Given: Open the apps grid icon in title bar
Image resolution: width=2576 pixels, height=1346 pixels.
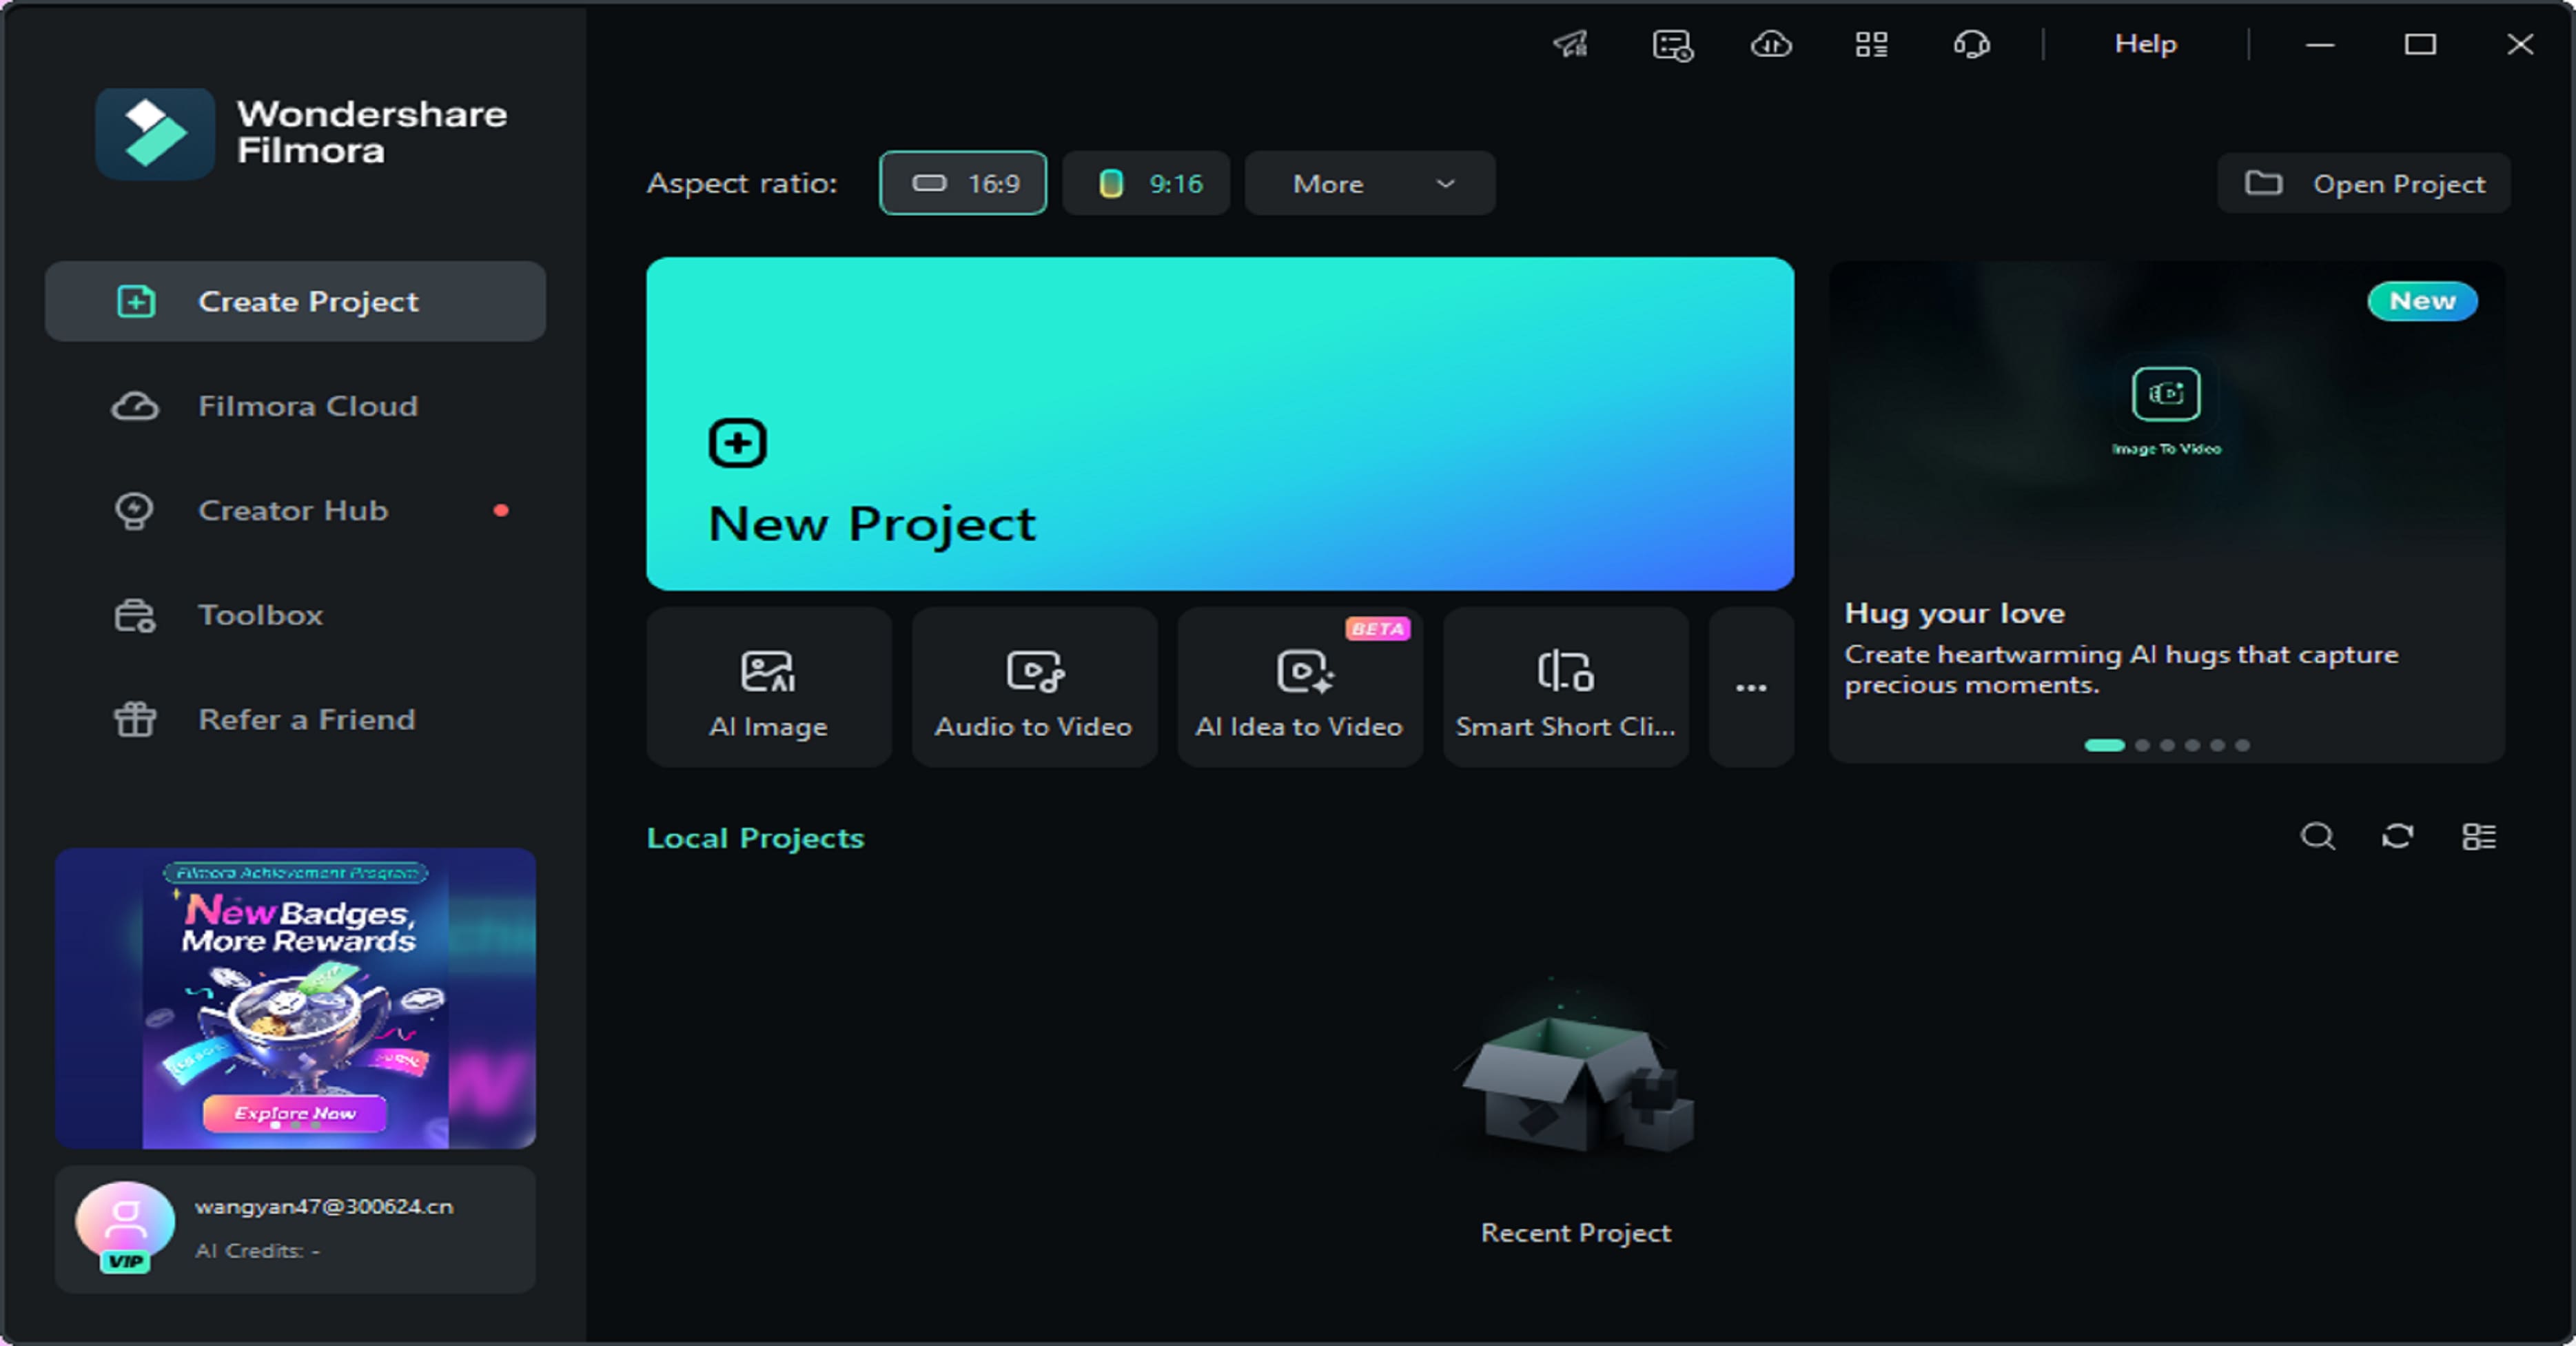Looking at the screenshot, I should 1871,44.
